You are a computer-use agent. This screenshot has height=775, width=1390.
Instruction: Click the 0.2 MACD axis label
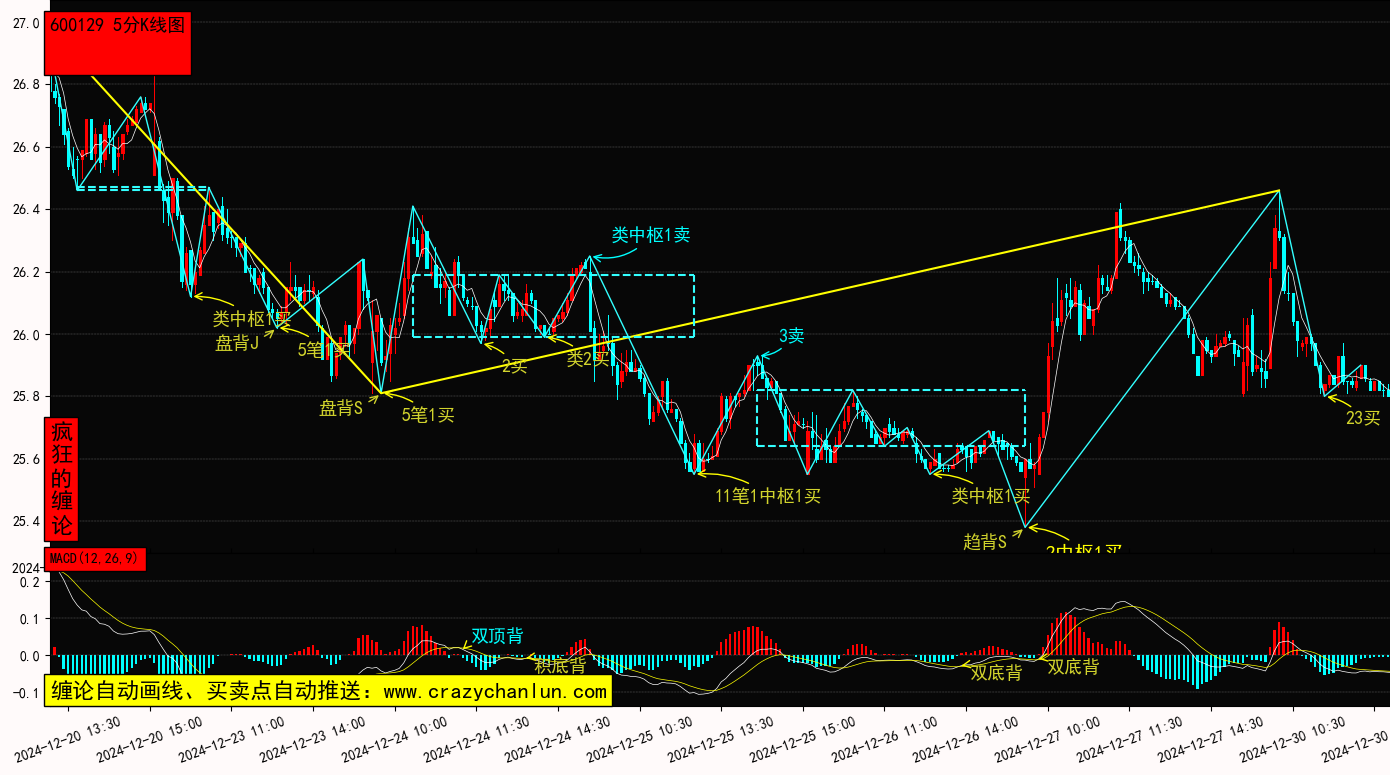click(30, 582)
